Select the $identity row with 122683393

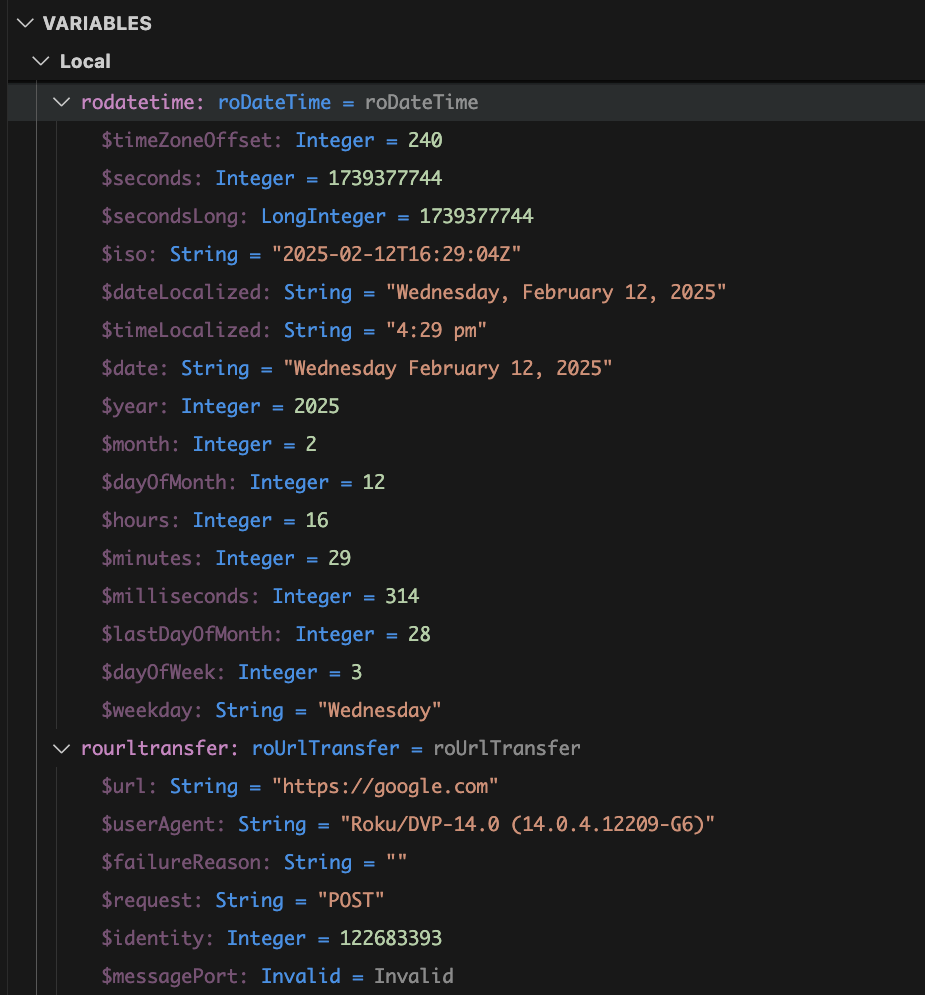point(466,939)
